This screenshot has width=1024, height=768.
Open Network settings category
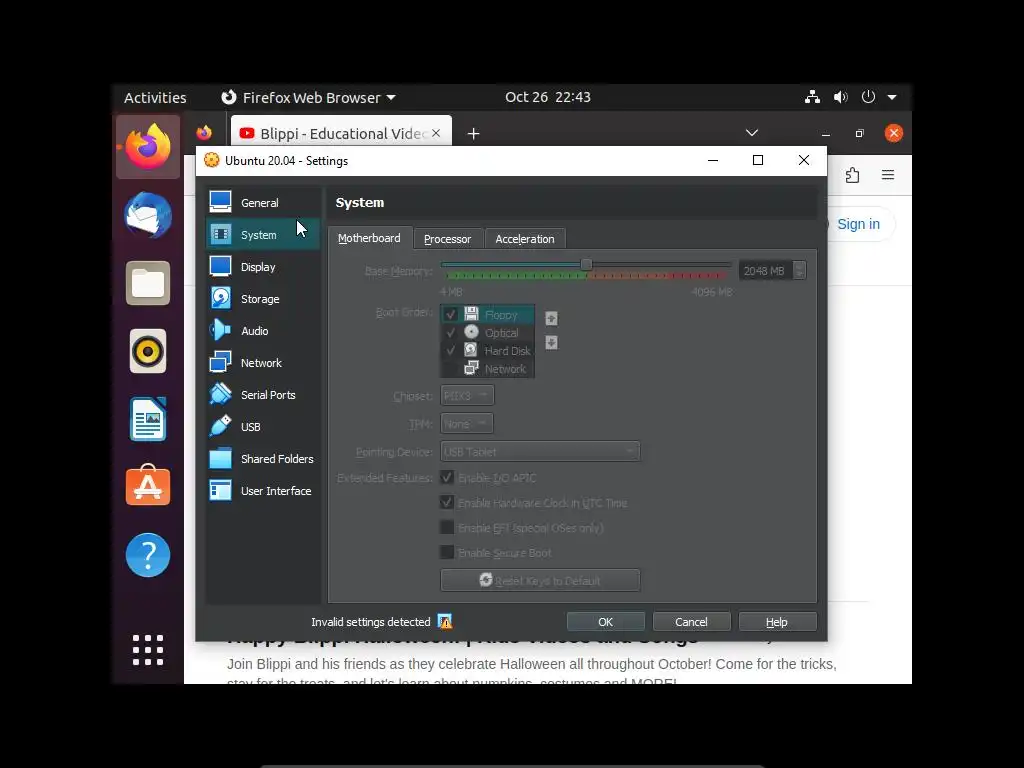(x=263, y=362)
